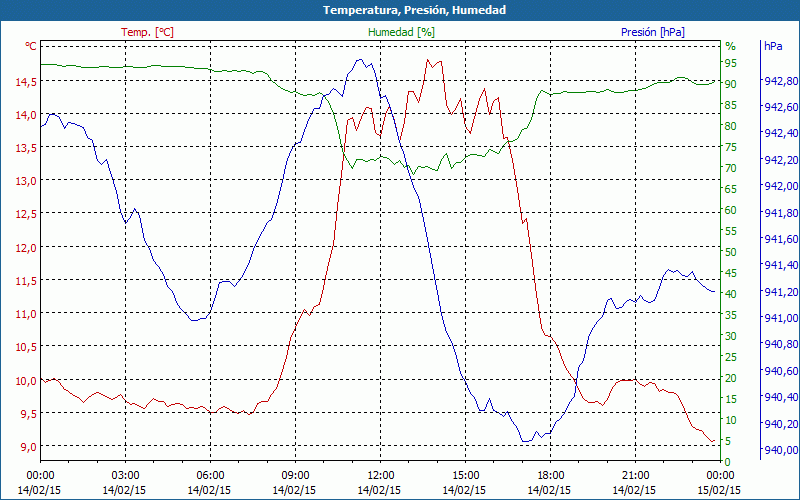The image size is (800, 500).
Task: Click the 940,40 pressure axis value
Action: coord(779,397)
